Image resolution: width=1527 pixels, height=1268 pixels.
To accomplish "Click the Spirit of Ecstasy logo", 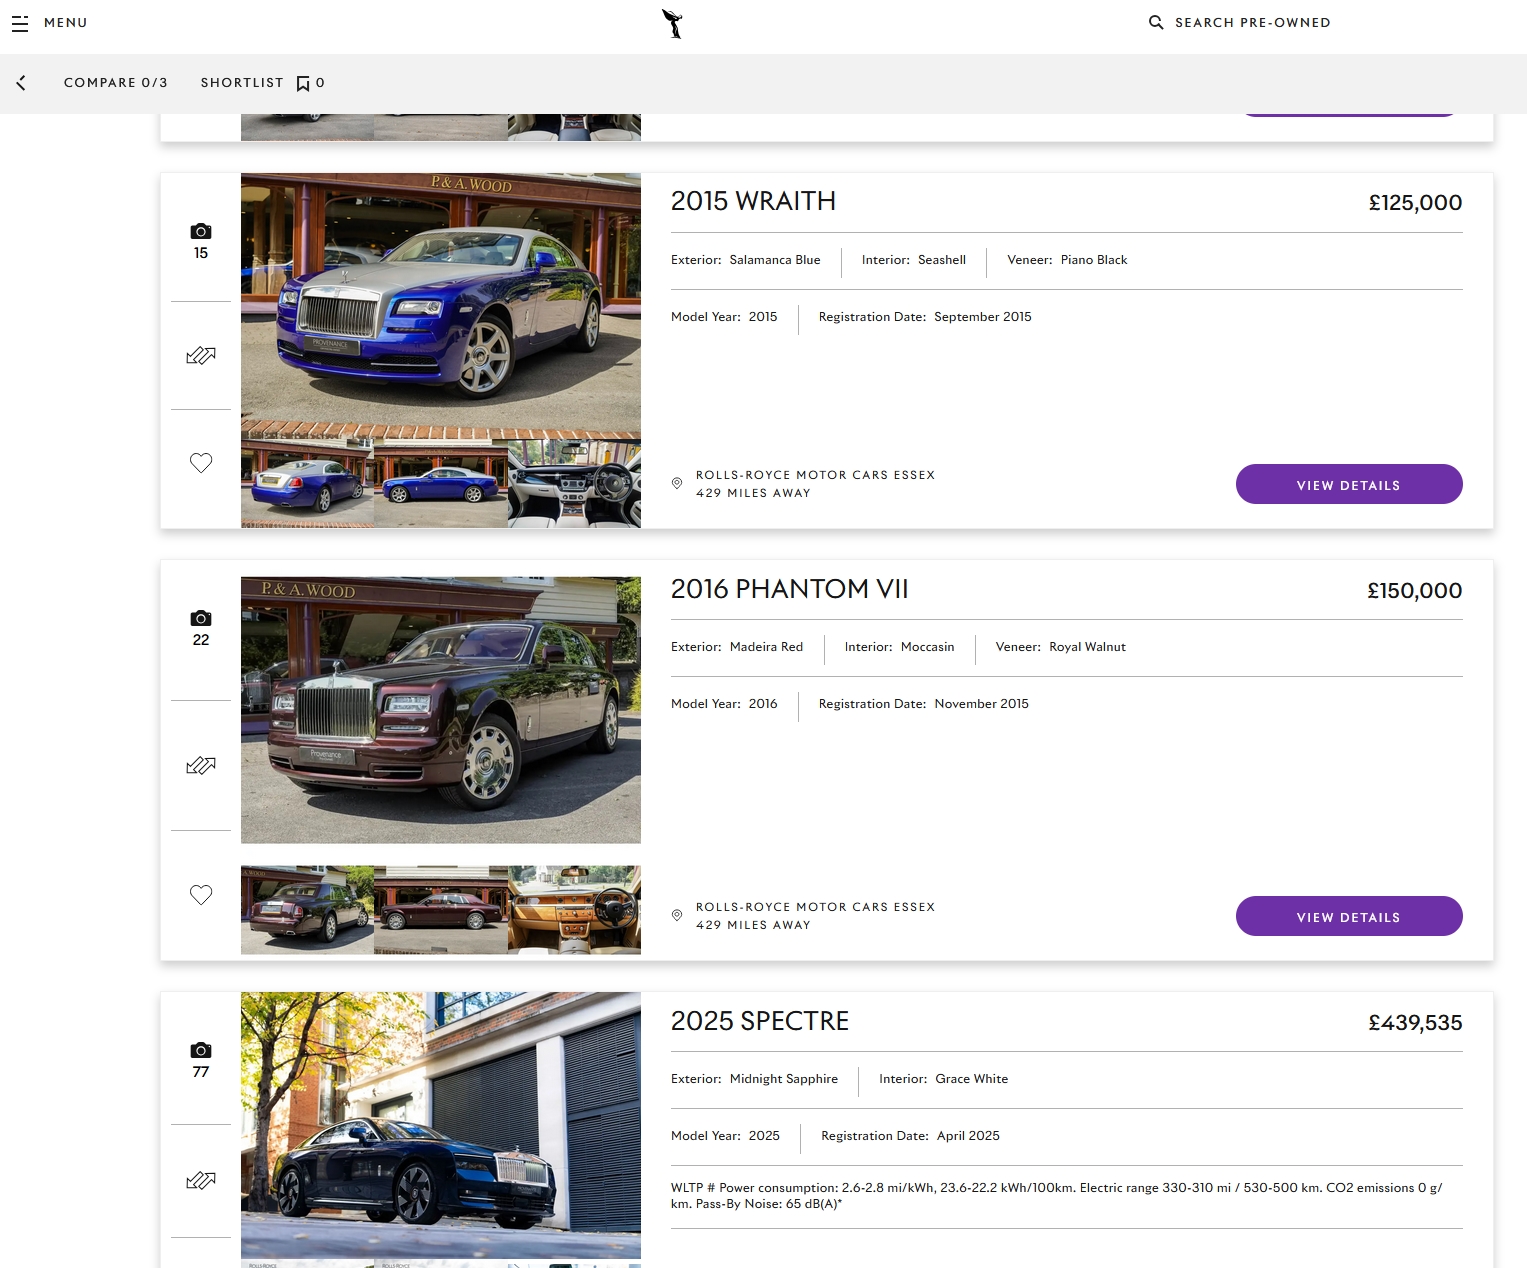I will click(673, 23).
